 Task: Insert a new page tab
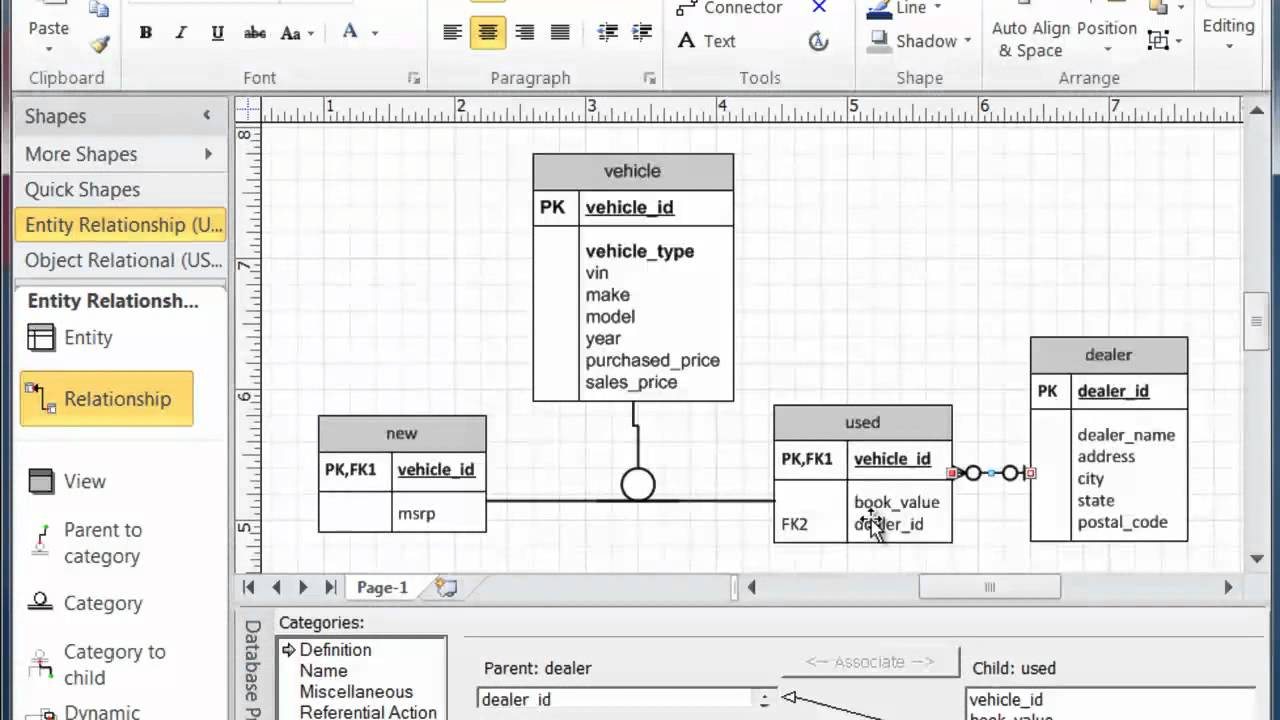click(446, 588)
